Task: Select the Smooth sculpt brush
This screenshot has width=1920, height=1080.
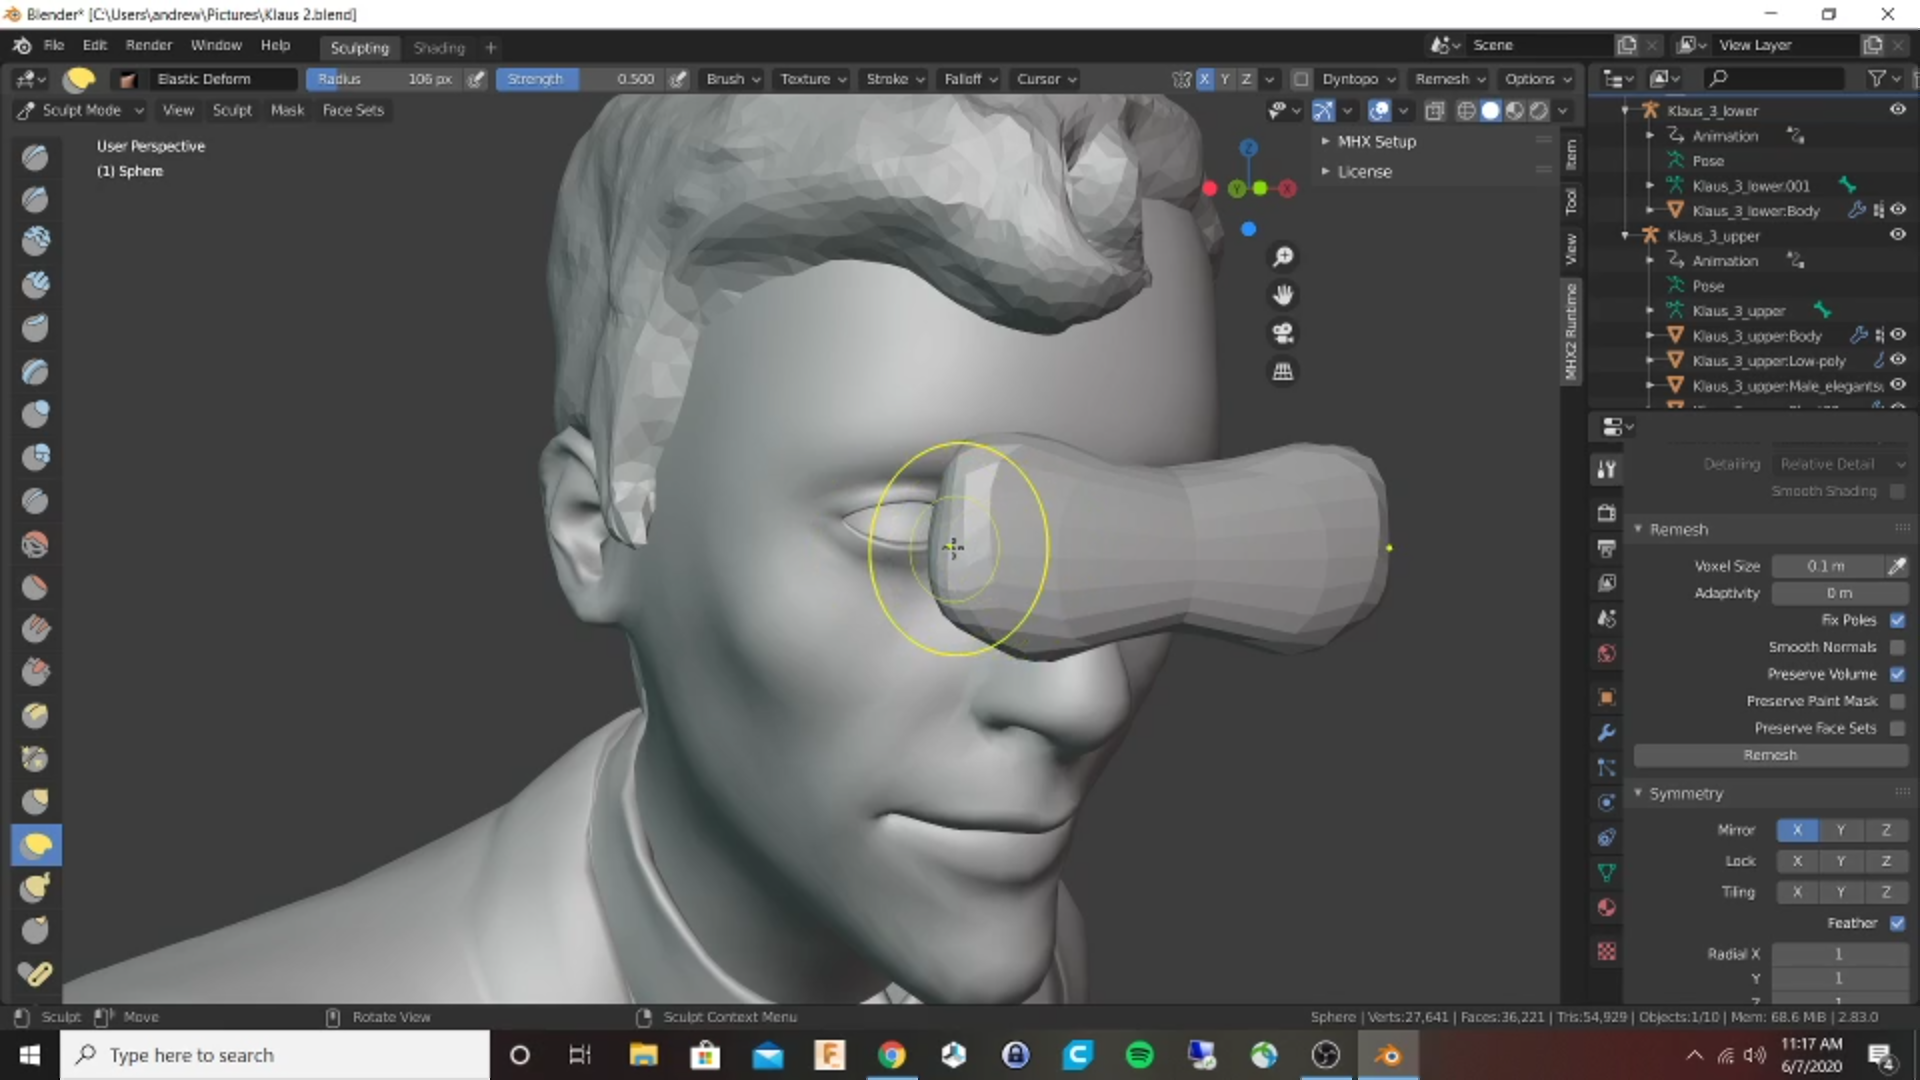Action: (x=35, y=543)
